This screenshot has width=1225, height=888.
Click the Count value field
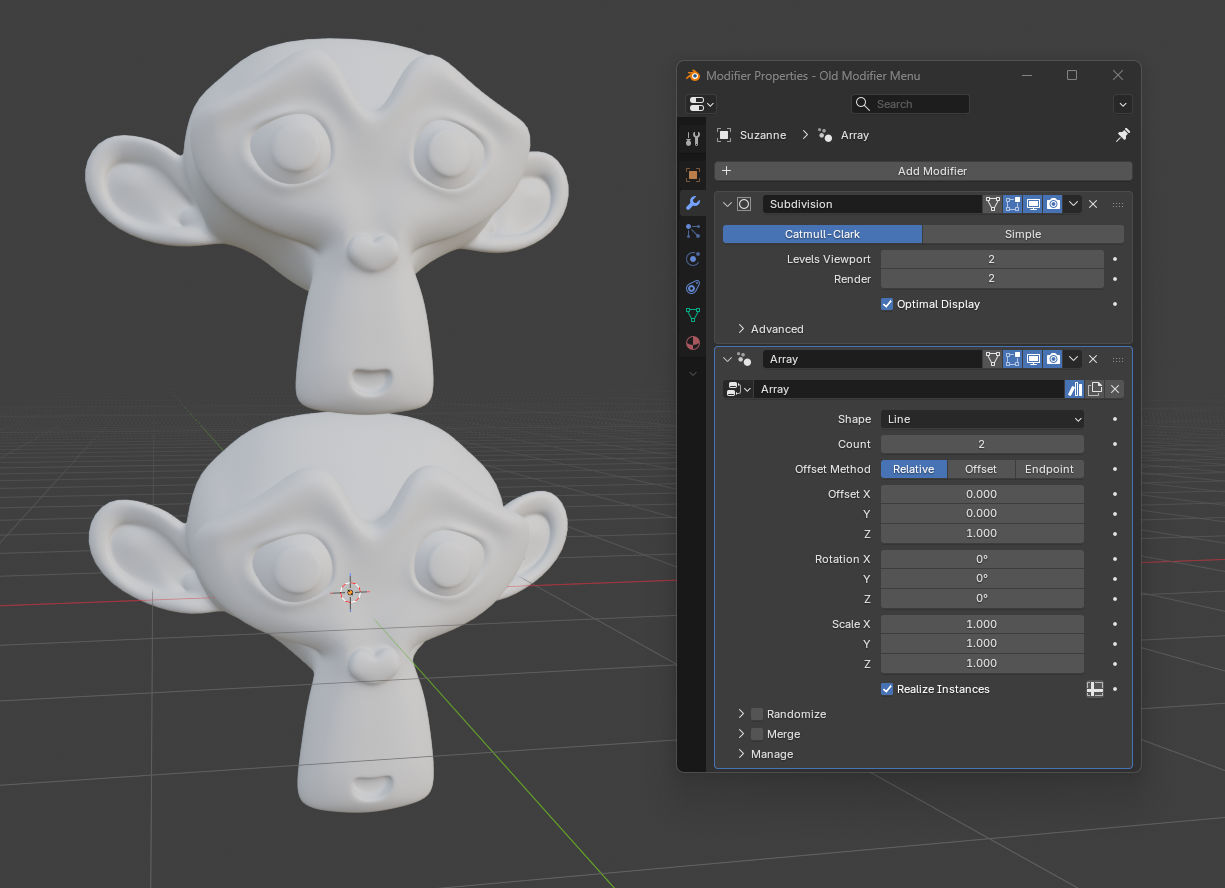tap(982, 444)
